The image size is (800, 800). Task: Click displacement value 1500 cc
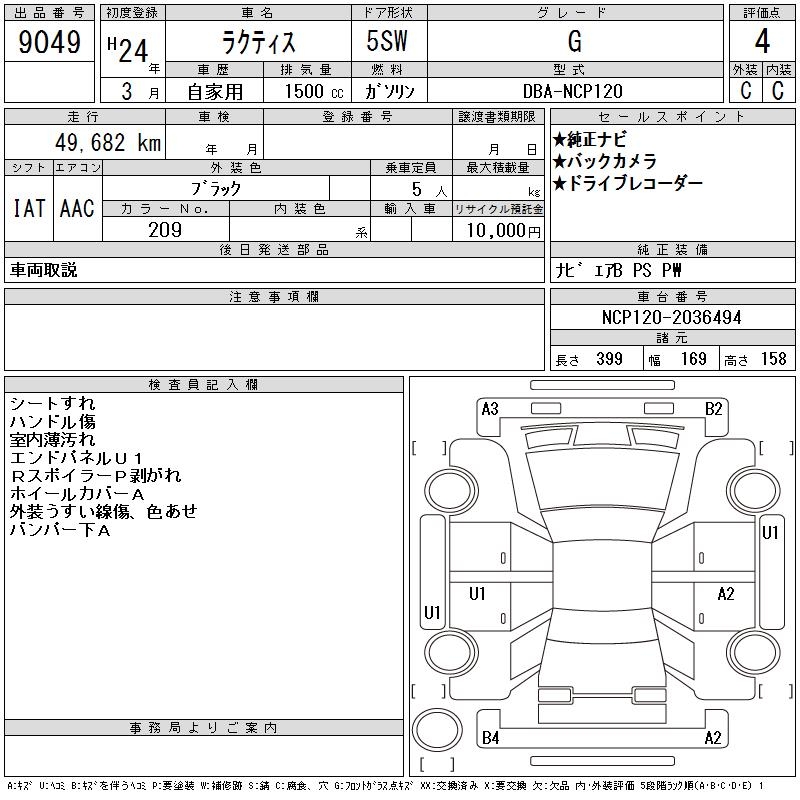coord(314,92)
